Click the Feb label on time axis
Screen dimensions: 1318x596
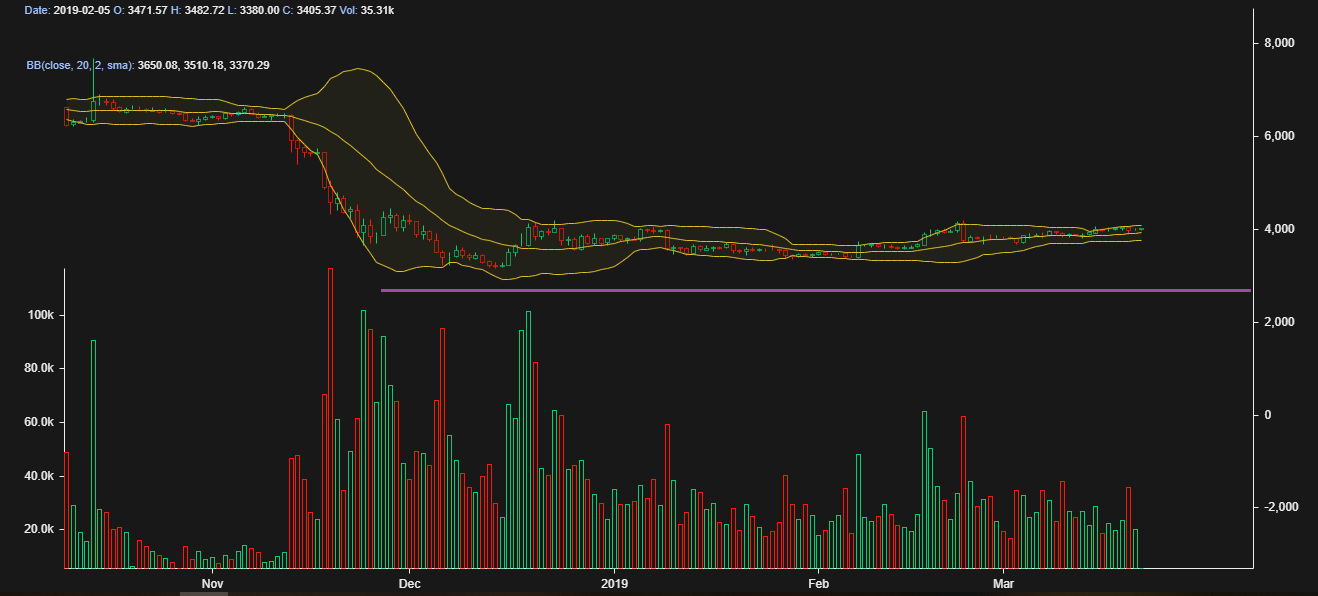coord(818,582)
